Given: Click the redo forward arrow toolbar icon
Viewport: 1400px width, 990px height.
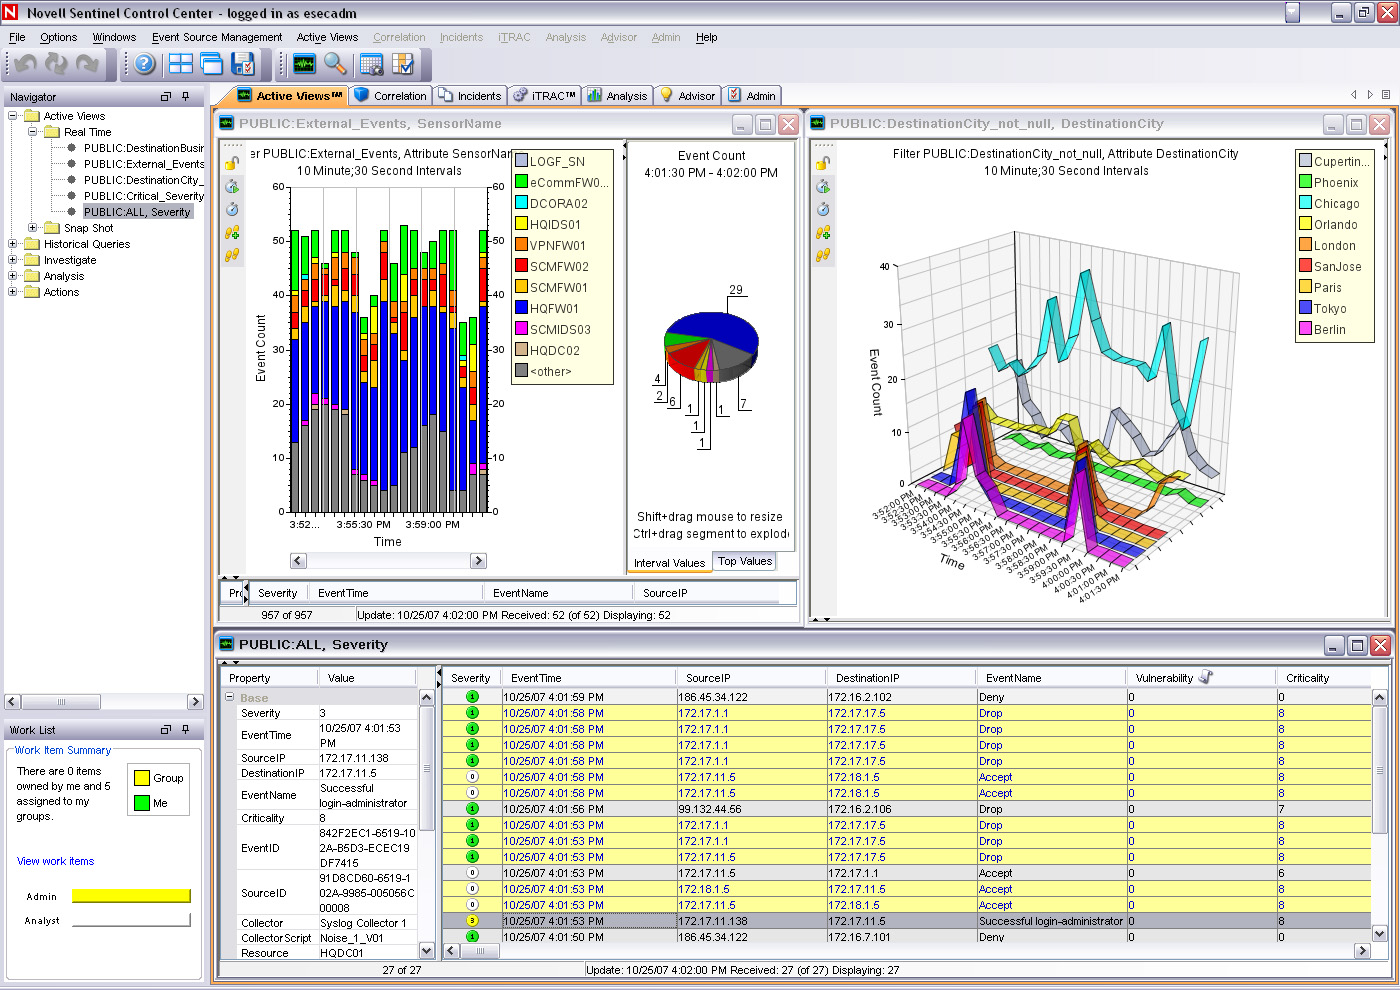Looking at the screenshot, I should [x=88, y=64].
